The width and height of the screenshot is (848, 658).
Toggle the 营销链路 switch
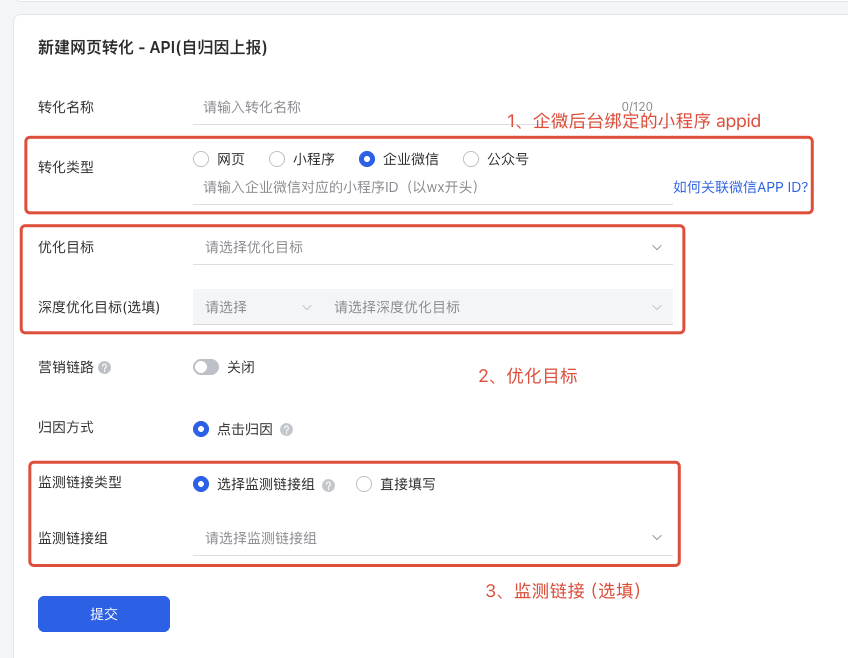[x=206, y=367]
